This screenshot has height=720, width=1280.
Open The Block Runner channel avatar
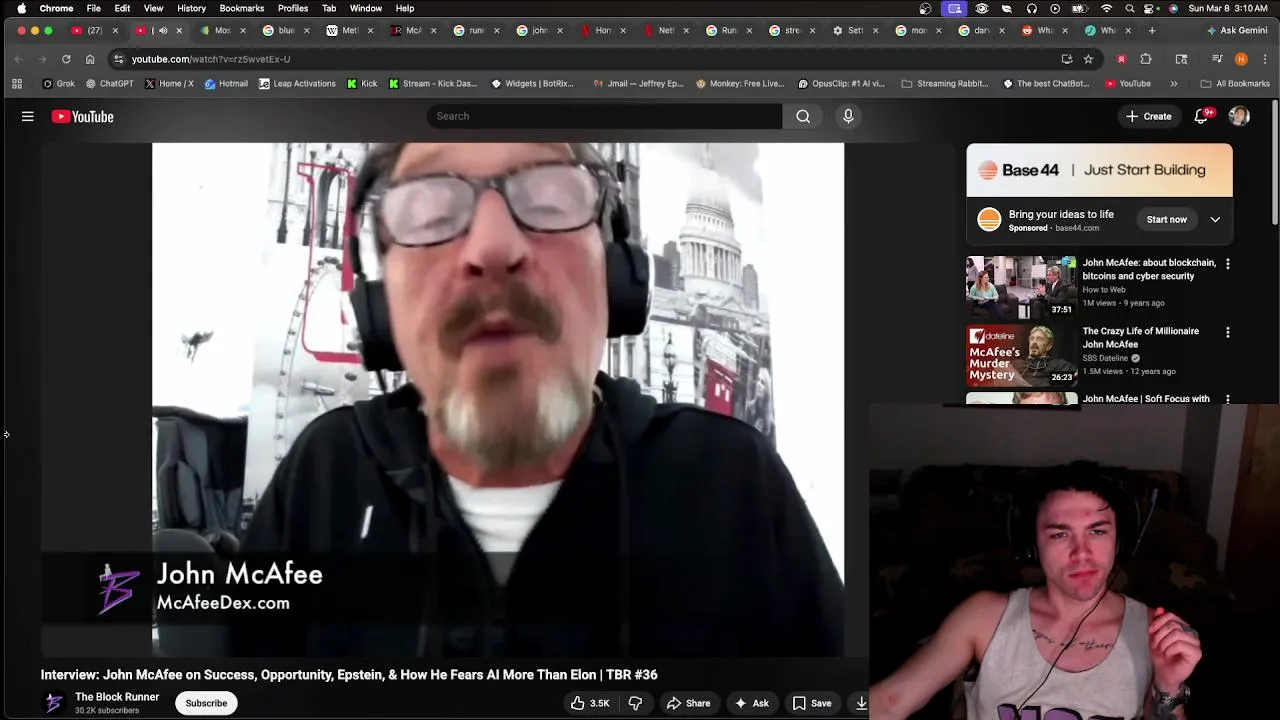[54, 703]
